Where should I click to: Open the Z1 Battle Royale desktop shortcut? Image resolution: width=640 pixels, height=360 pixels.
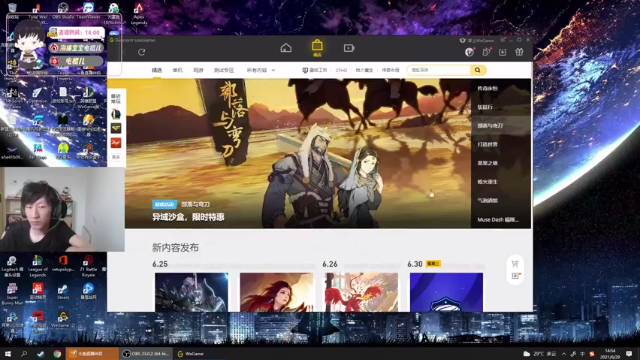(x=88, y=266)
